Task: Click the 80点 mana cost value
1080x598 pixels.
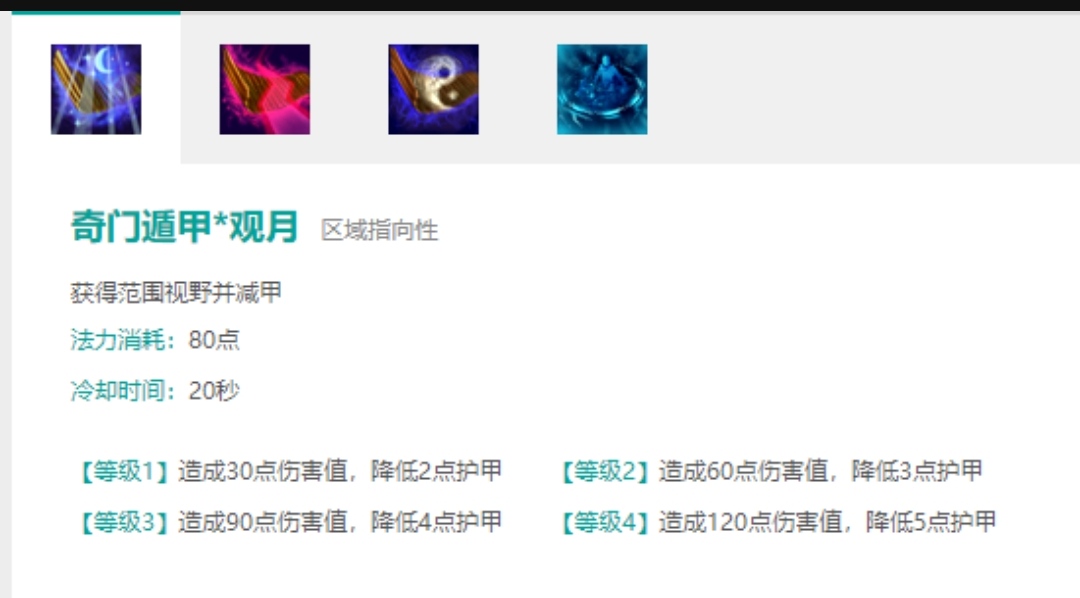Action: tap(214, 340)
